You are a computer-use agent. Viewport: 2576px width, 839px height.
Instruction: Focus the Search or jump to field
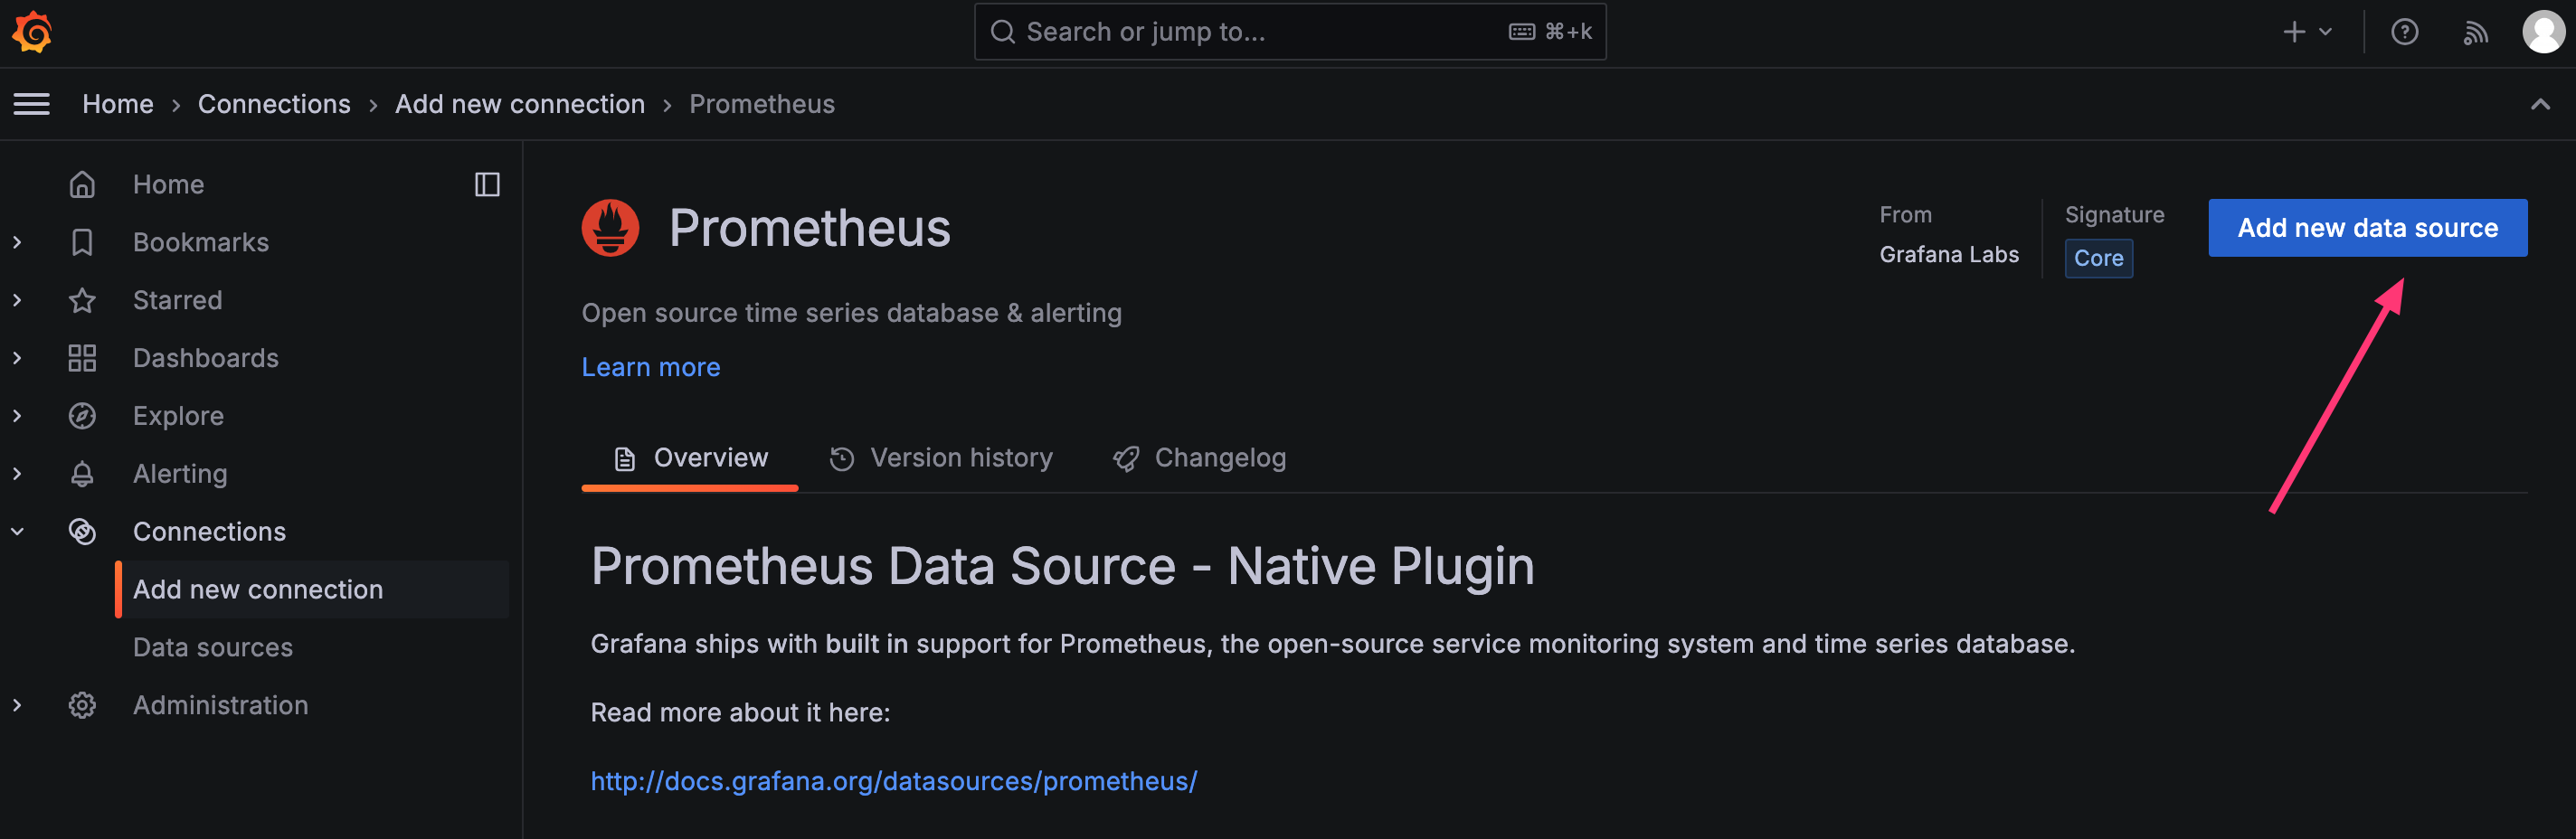[x=1290, y=32]
